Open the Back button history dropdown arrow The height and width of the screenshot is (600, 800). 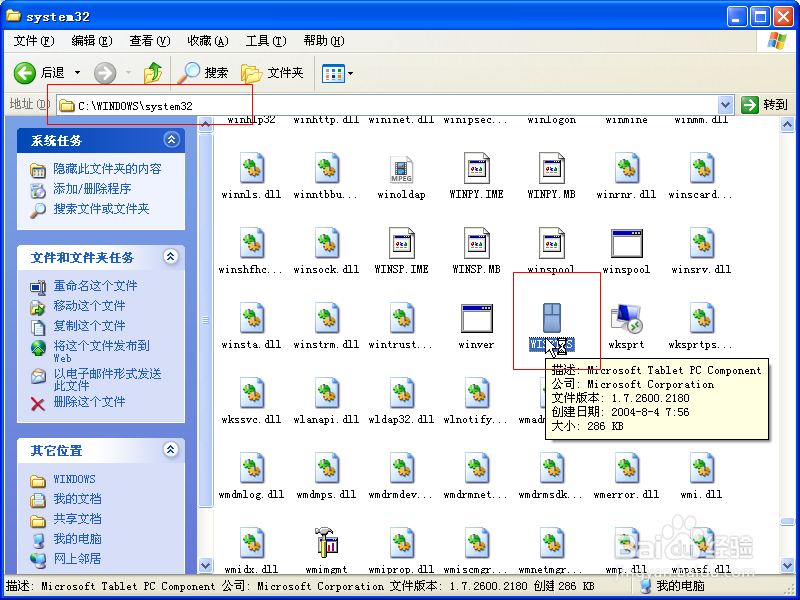77,73
